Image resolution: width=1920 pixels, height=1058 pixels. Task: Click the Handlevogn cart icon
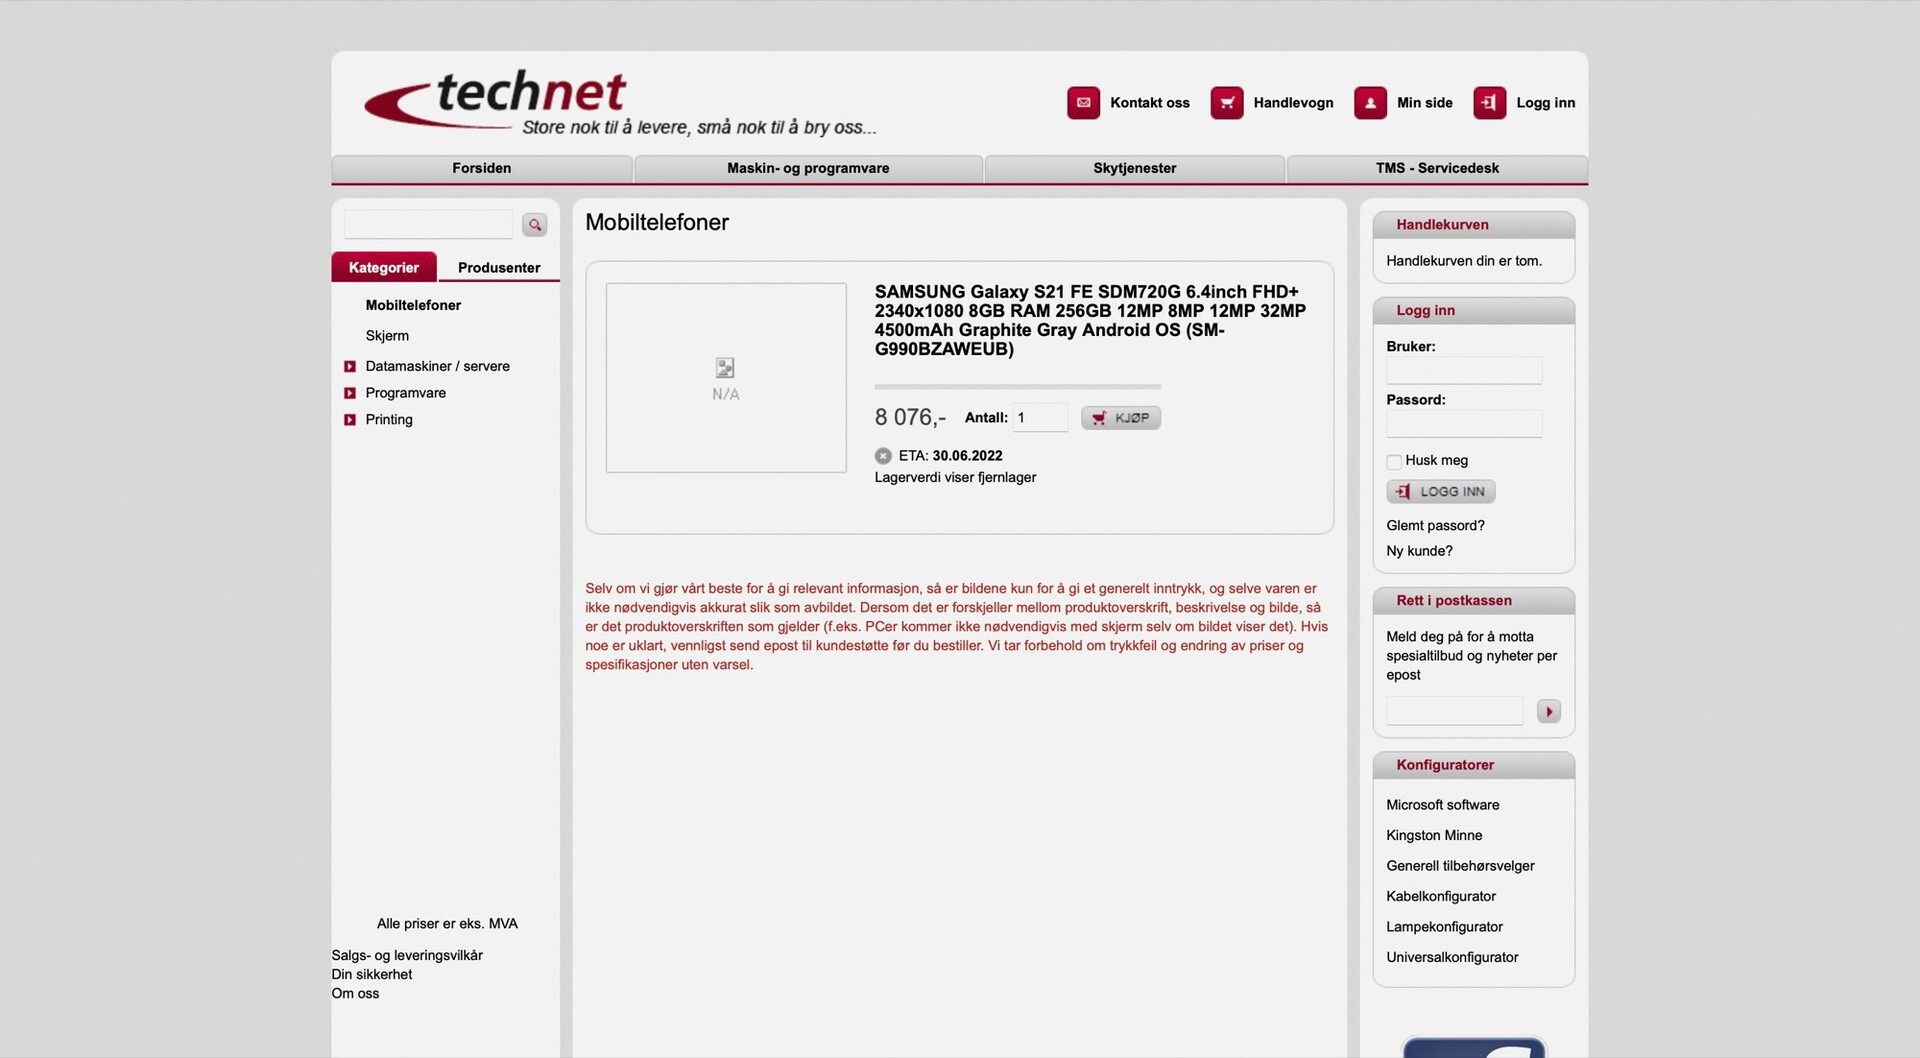1227,103
